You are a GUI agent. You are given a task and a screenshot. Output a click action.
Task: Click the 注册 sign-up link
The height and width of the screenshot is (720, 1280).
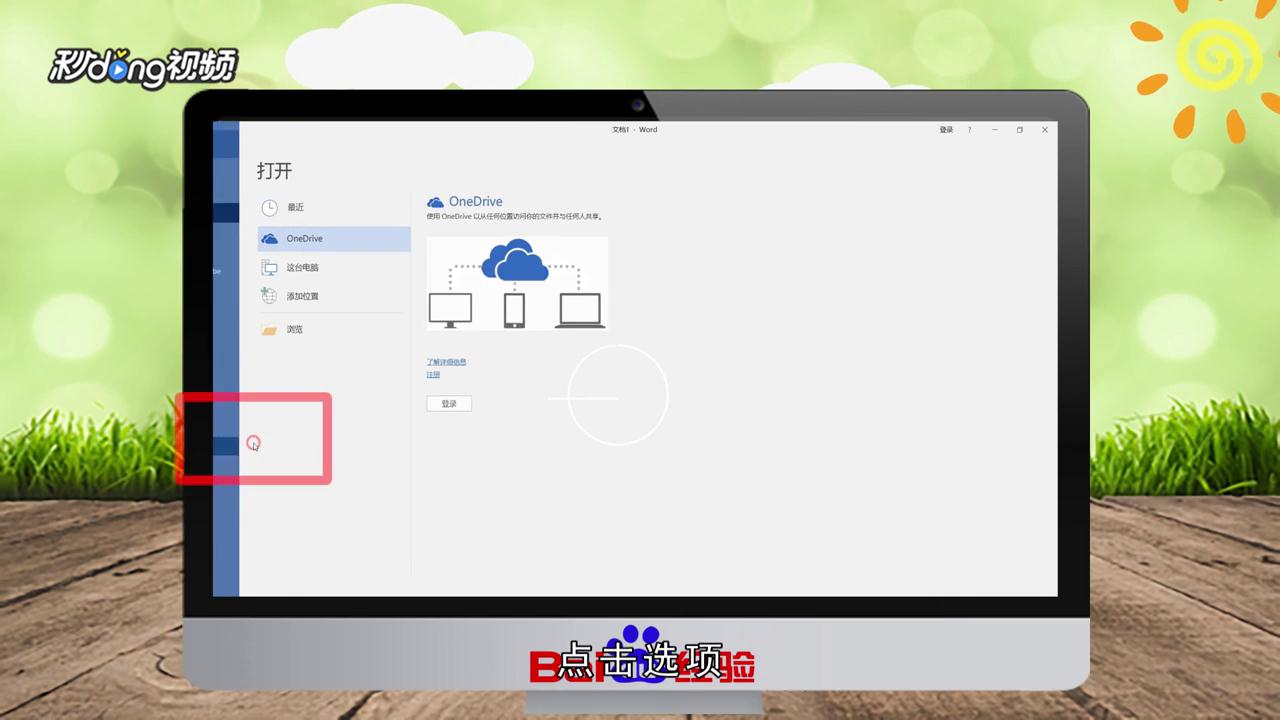(x=433, y=374)
